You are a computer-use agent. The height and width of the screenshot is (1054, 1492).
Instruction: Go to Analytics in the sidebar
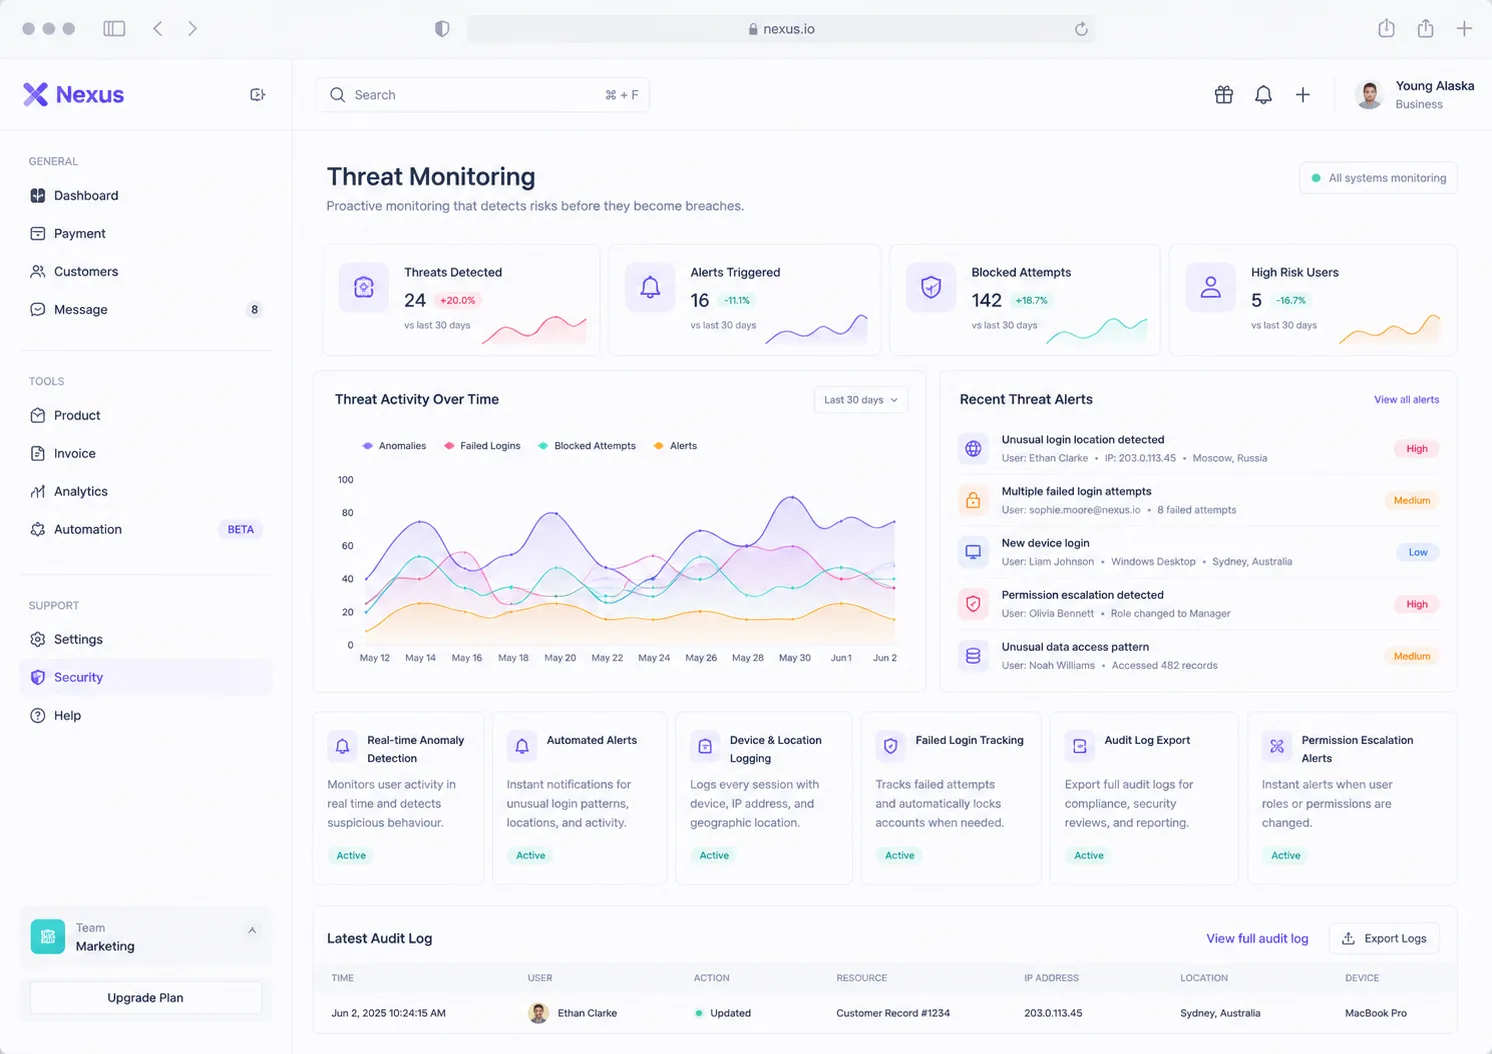(x=146, y=491)
